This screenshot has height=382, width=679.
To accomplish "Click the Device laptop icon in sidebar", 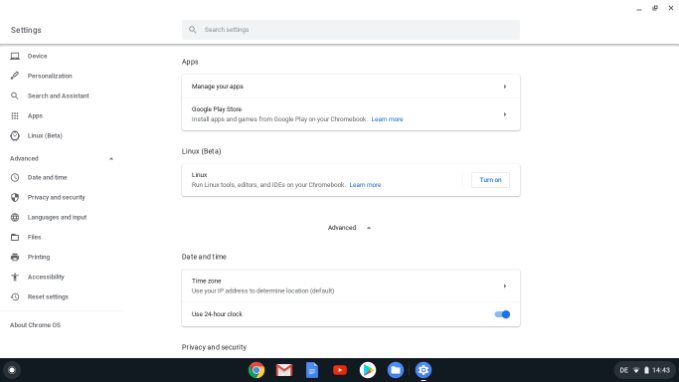I will 15,56.
